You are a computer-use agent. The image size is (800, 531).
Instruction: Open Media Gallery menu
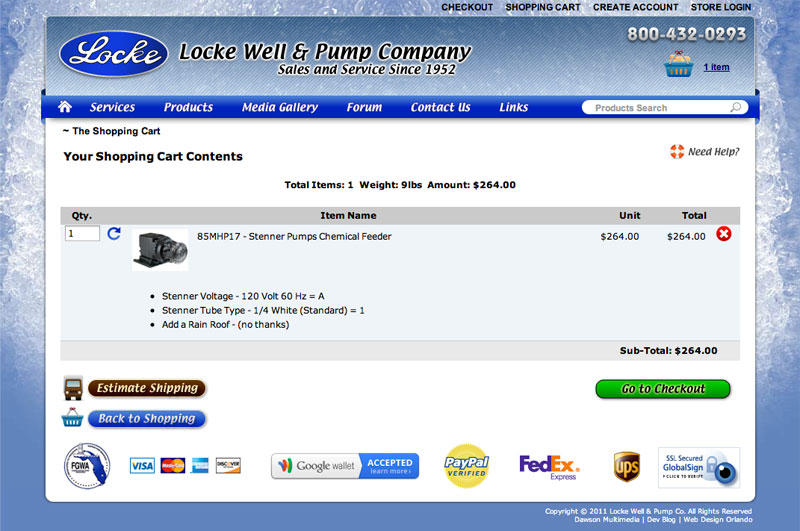coord(280,107)
